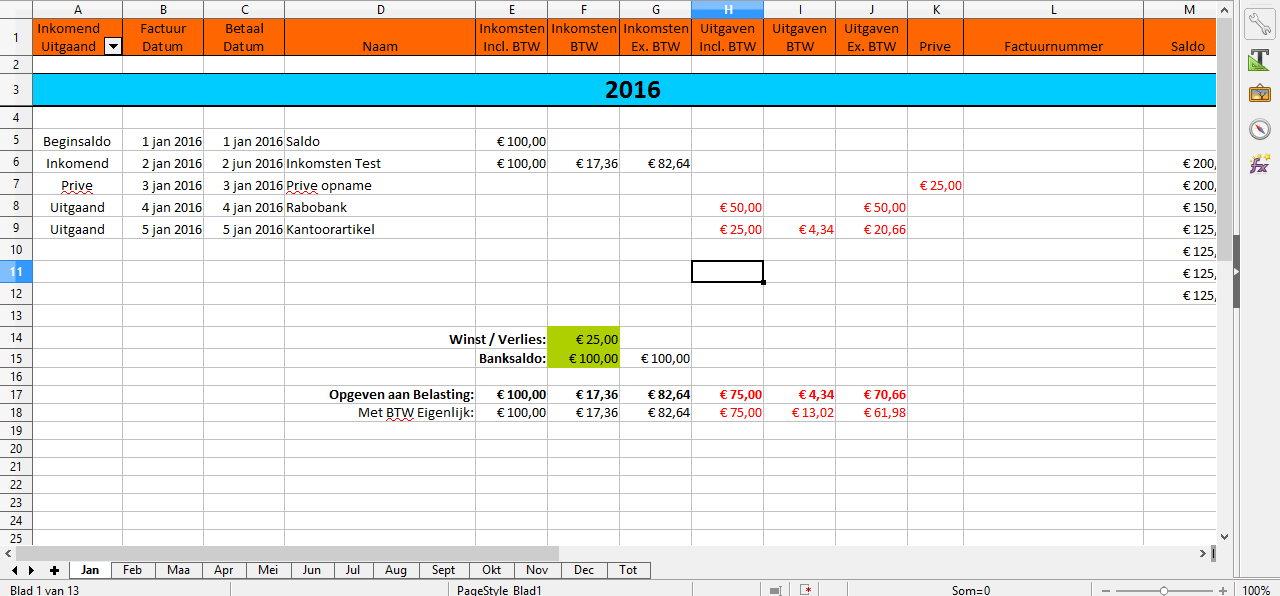Select the green Winst / Verlies value cell
This screenshot has height=596, width=1280.
click(x=583, y=339)
